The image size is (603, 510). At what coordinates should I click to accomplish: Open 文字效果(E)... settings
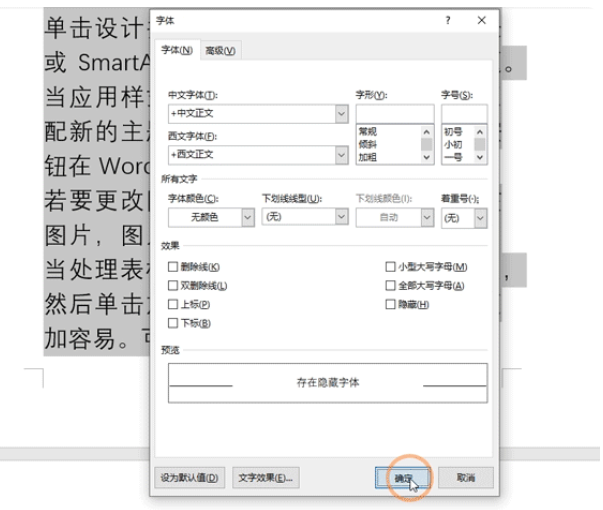[x=266, y=478]
